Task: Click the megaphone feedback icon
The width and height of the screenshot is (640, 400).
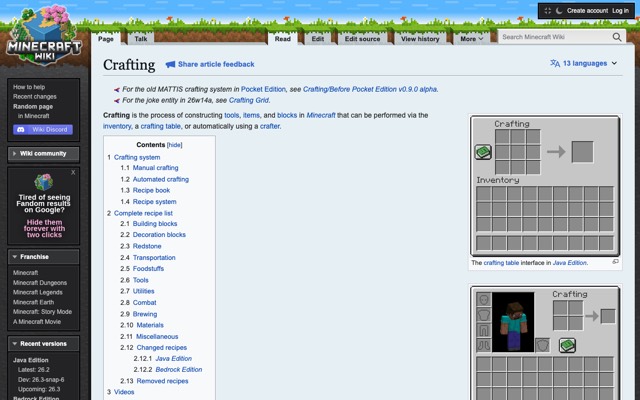Action: (170, 64)
